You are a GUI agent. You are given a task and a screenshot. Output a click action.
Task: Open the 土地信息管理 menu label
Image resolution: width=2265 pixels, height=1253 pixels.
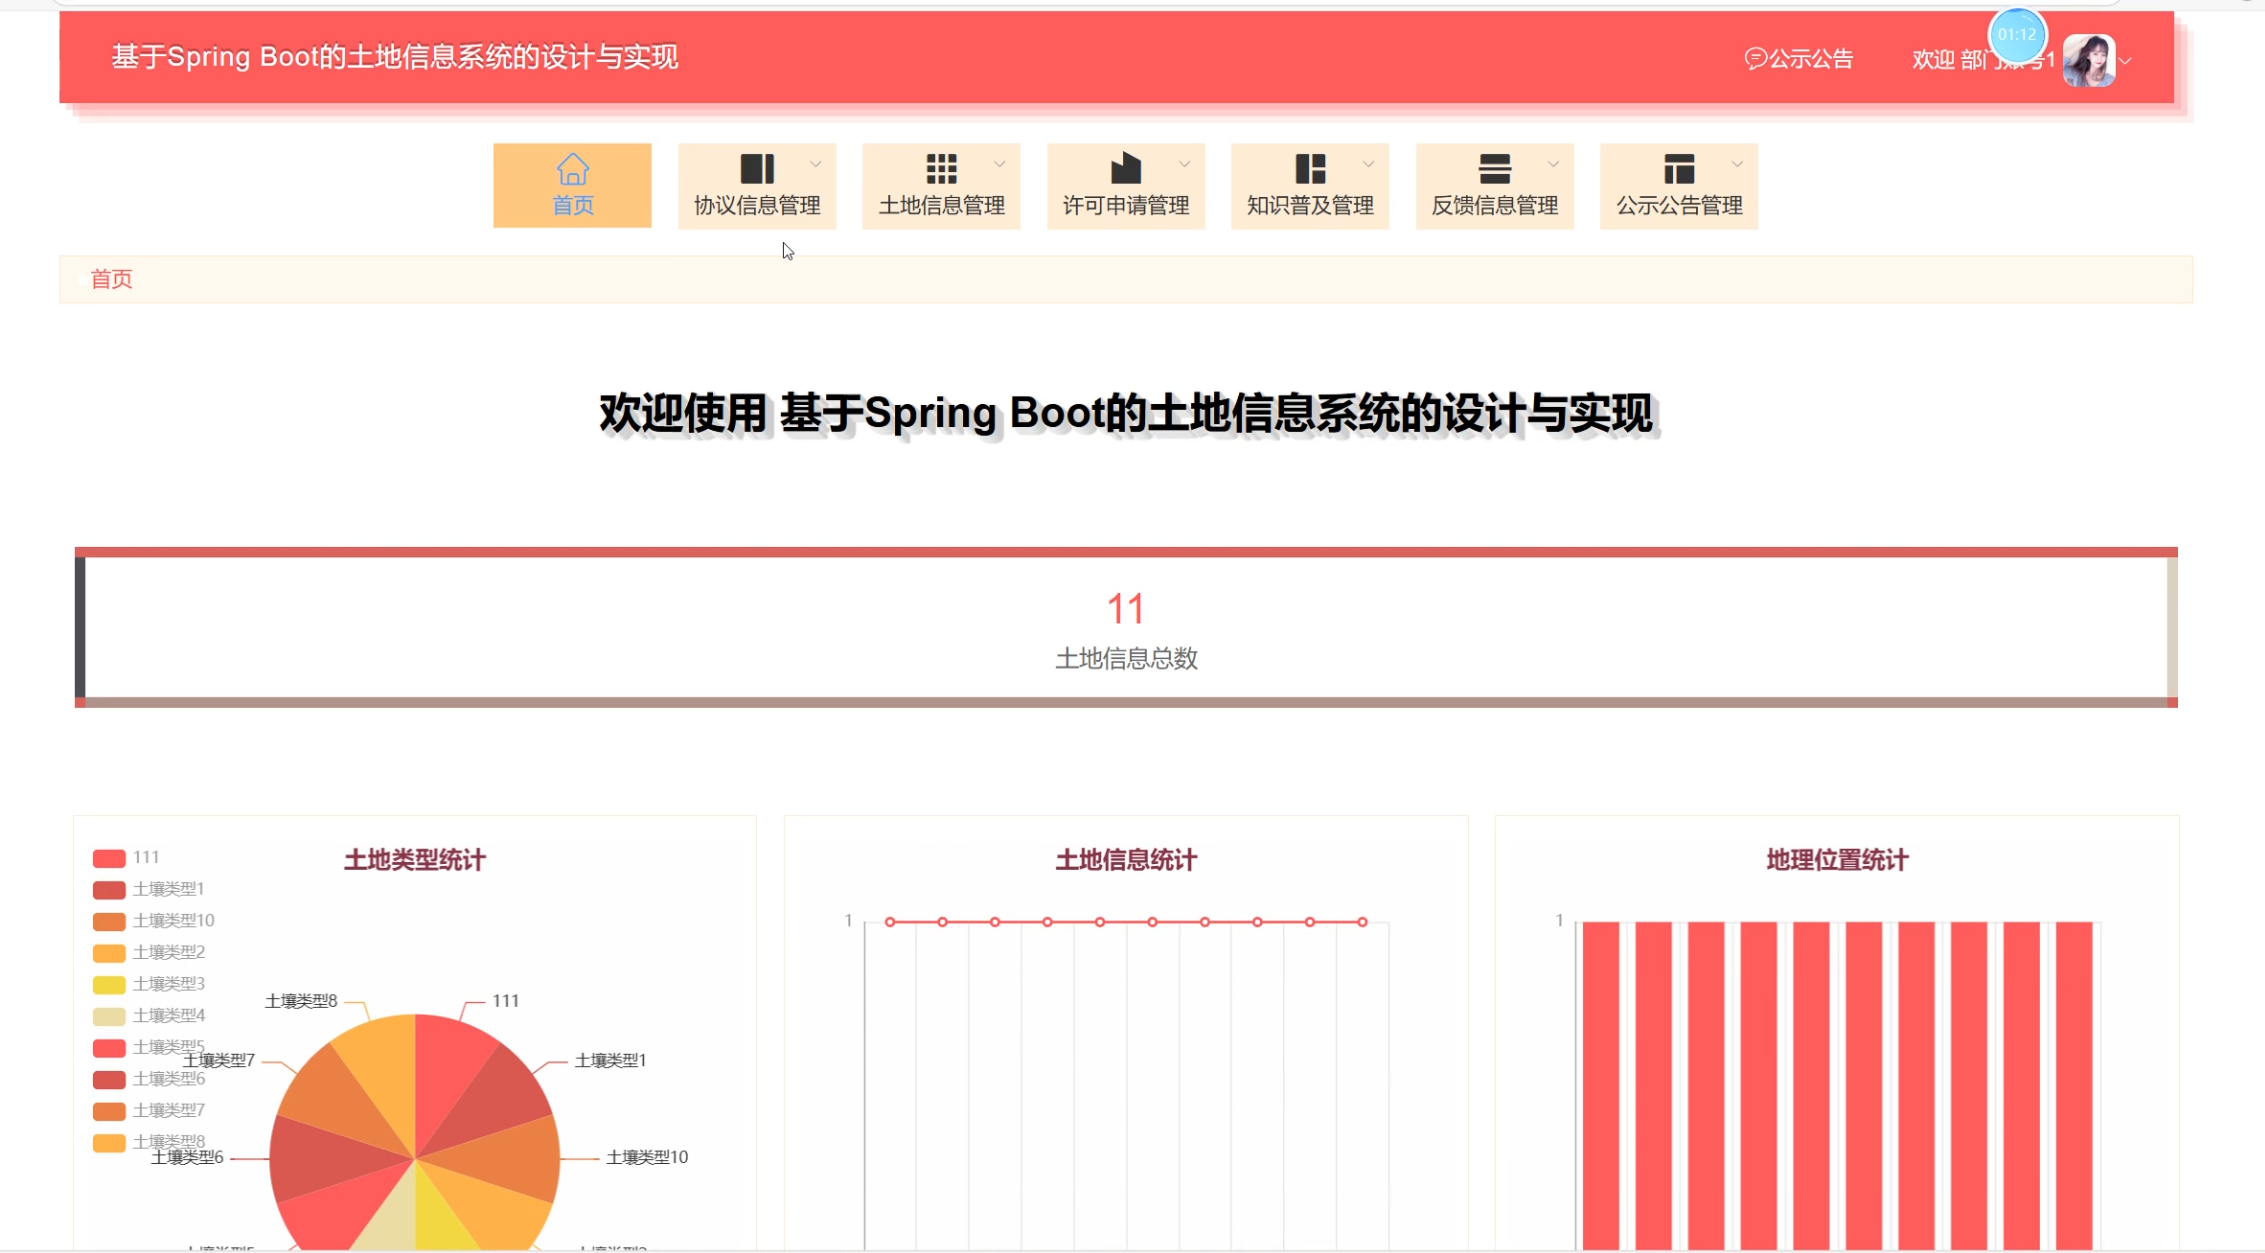(x=941, y=205)
